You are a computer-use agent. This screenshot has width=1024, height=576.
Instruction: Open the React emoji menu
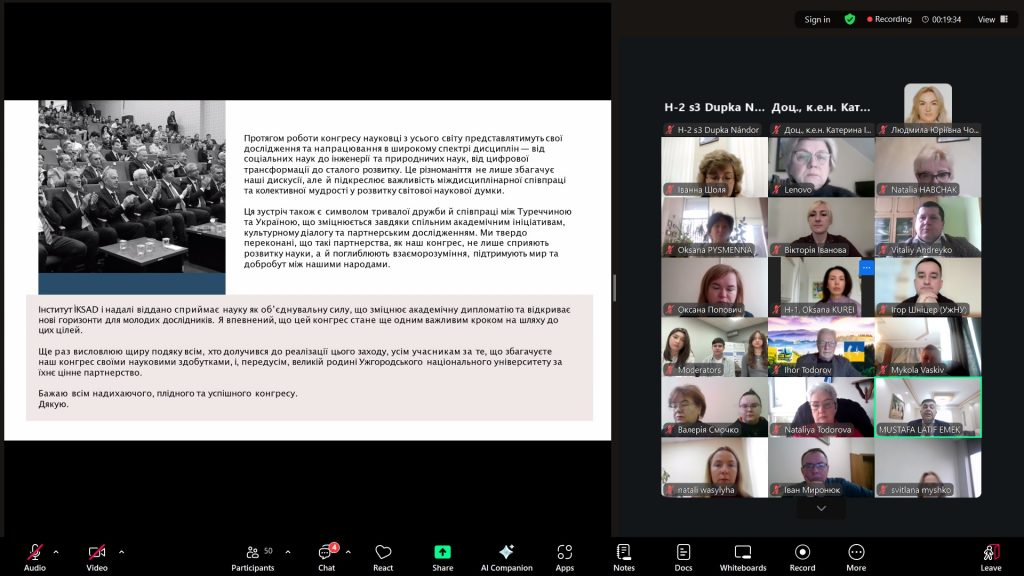click(x=383, y=556)
